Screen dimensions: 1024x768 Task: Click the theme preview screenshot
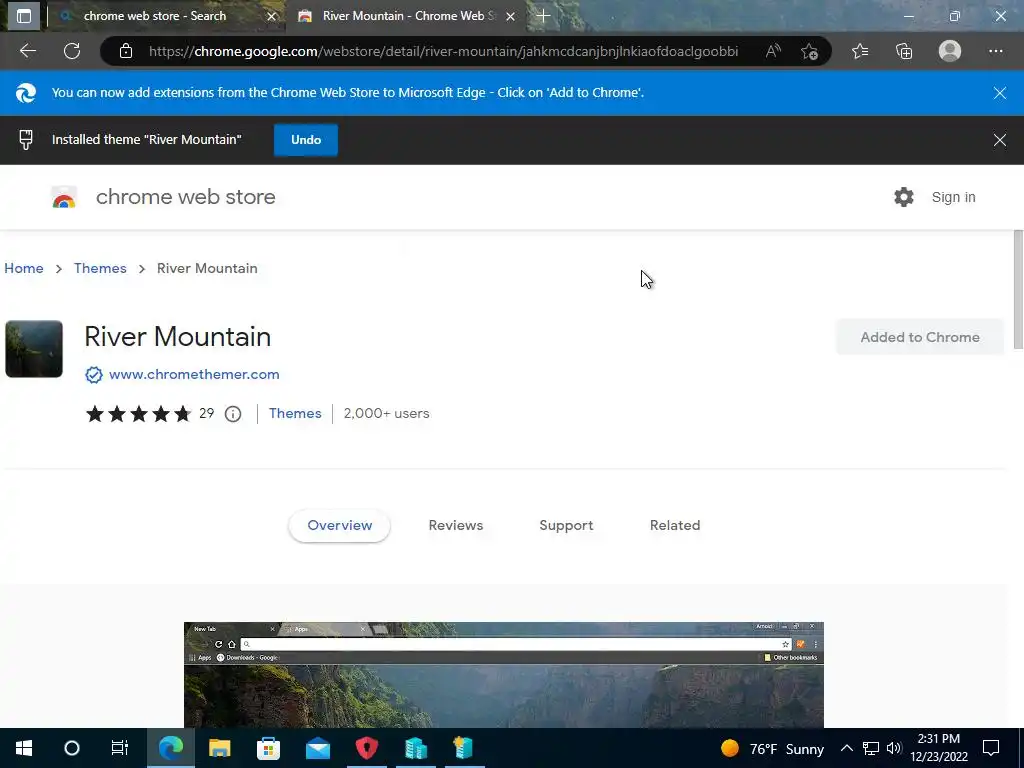pos(504,675)
